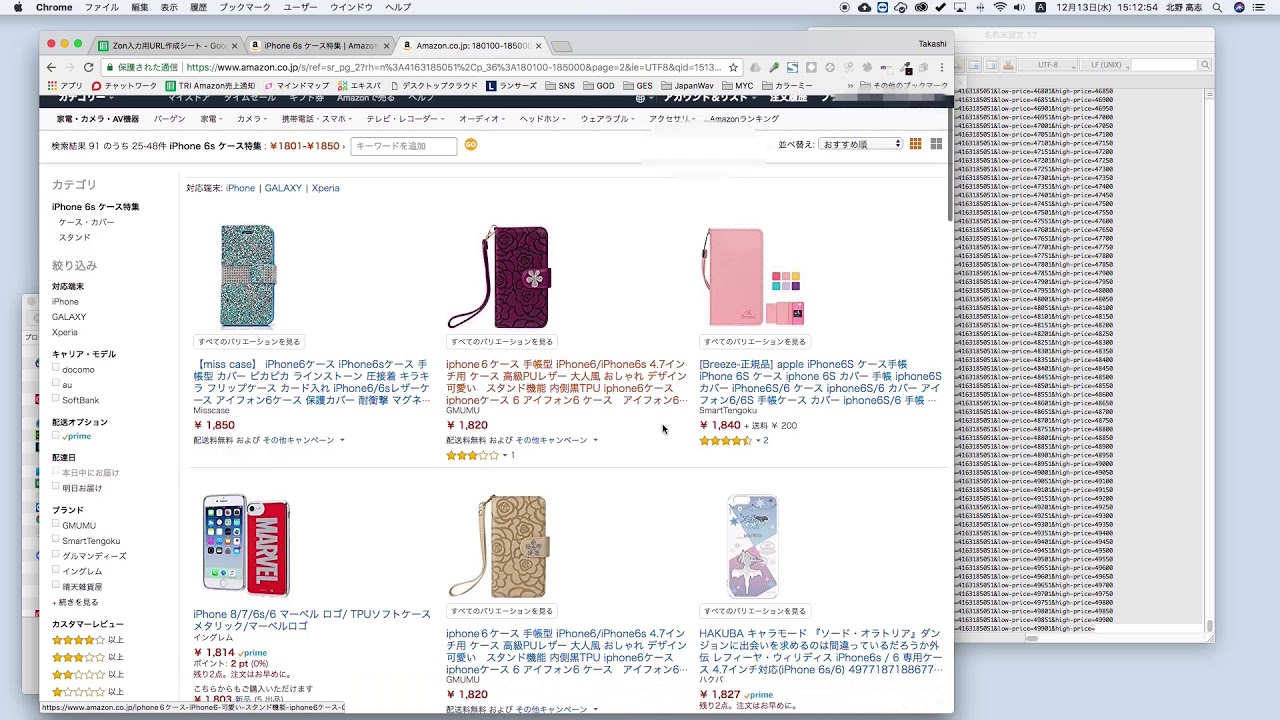This screenshot has width=1280, height=720.
Task: Open the AirPlay display menu
Action: (960, 7)
